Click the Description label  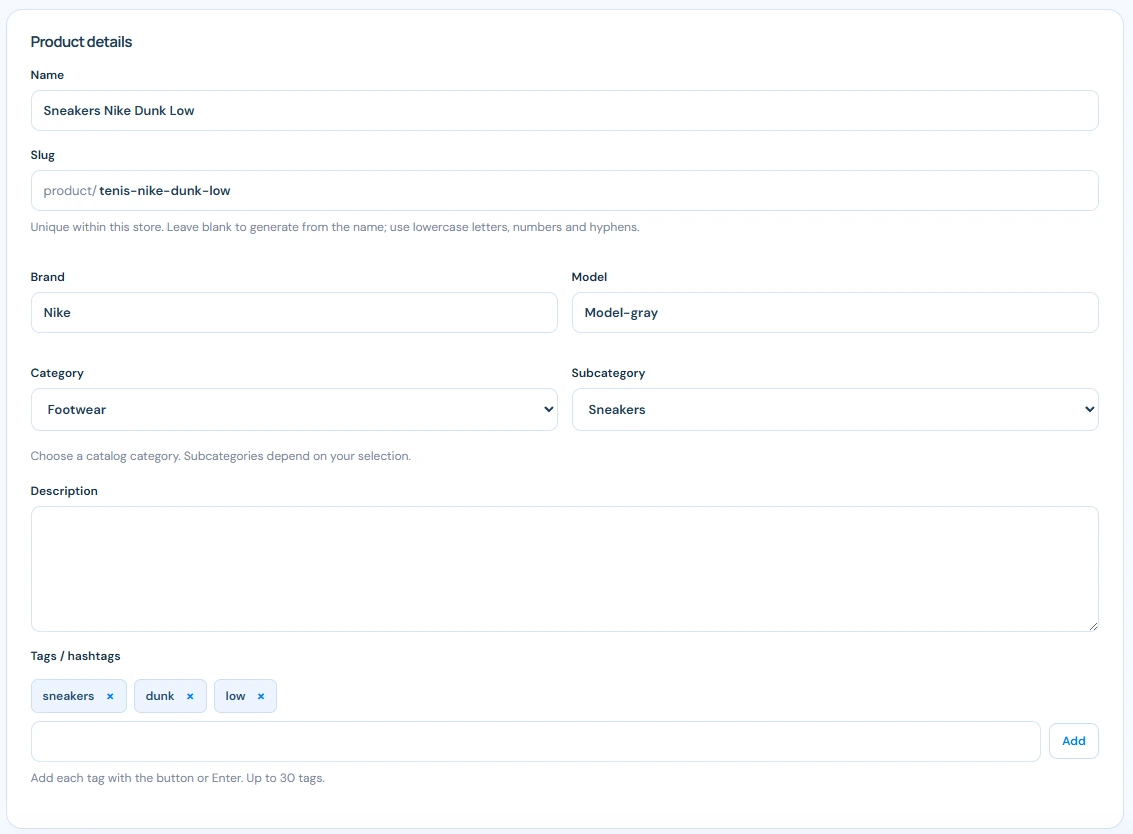[64, 491]
